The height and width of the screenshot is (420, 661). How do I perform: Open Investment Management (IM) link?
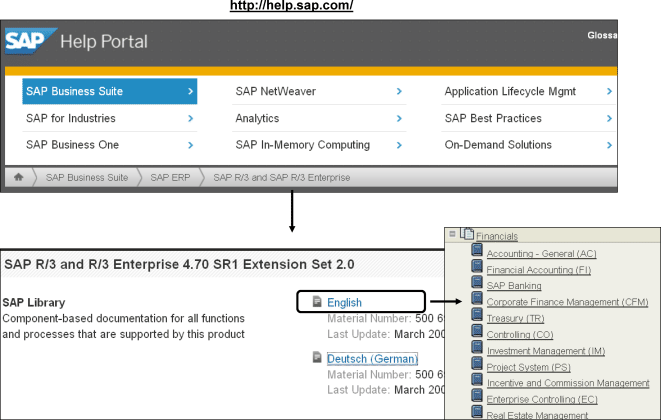[546, 351]
